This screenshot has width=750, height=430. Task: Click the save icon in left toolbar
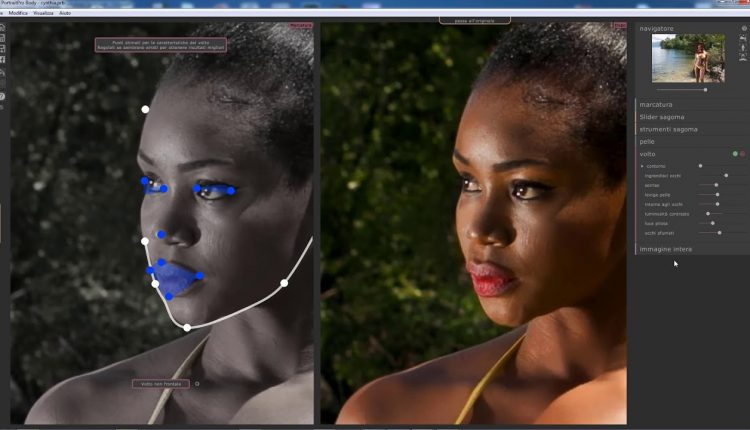coord(2,38)
